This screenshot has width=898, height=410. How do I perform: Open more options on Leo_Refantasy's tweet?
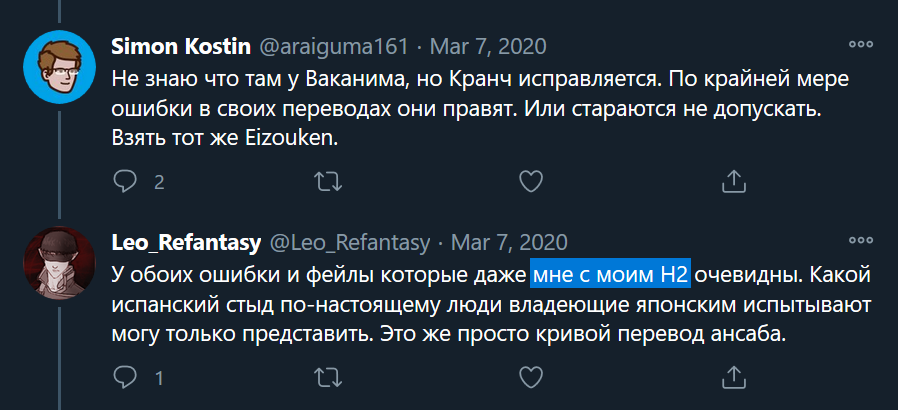(860, 242)
